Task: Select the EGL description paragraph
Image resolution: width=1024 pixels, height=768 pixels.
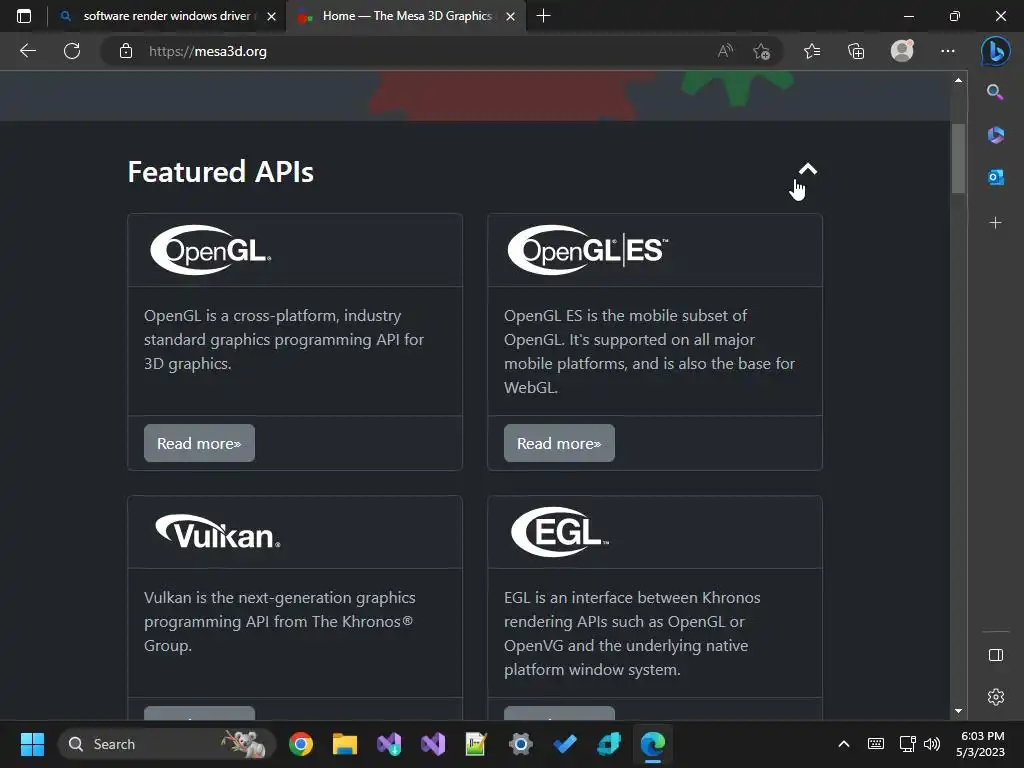Action: pyautogui.click(x=632, y=633)
